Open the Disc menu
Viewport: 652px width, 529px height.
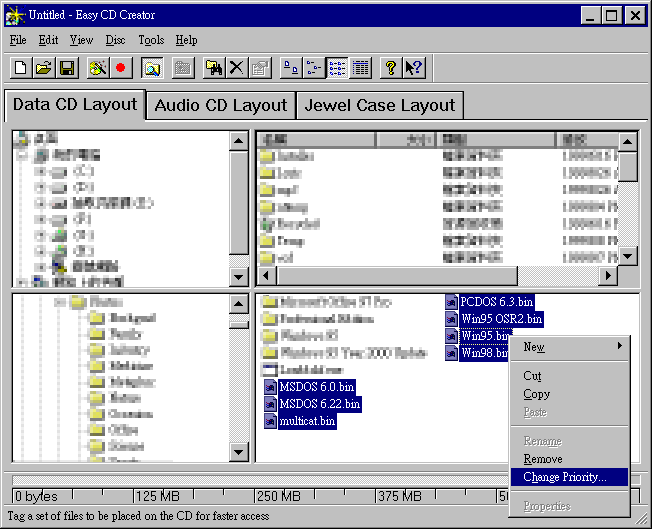click(115, 40)
